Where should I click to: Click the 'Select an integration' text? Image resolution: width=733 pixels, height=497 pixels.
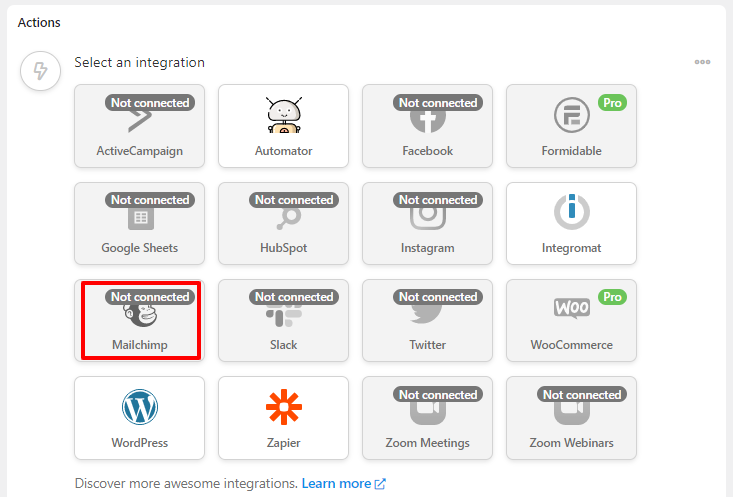(139, 62)
